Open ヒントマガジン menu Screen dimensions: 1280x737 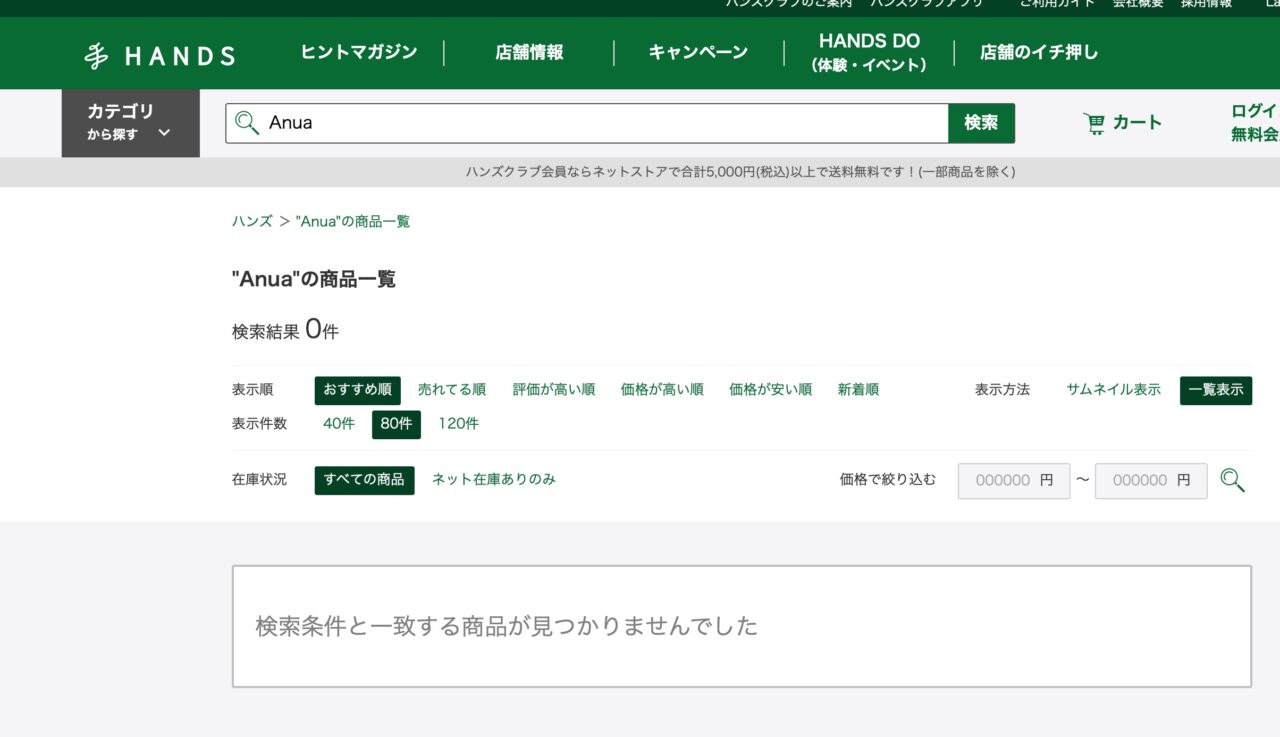coord(359,52)
